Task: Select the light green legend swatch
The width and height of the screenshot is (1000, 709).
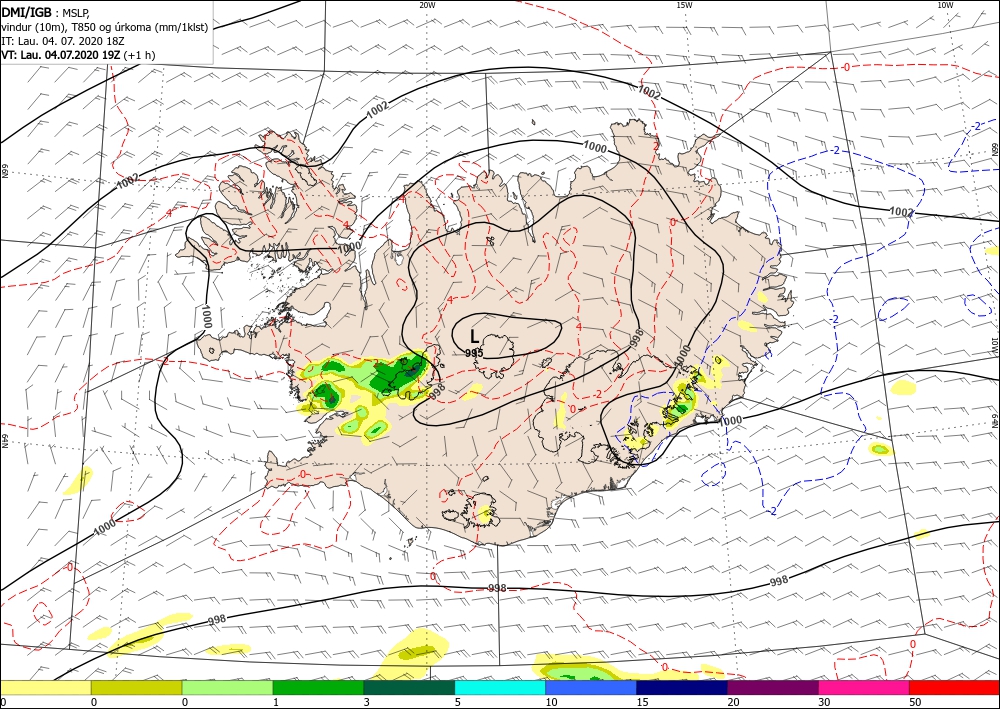Action: coord(227,687)
